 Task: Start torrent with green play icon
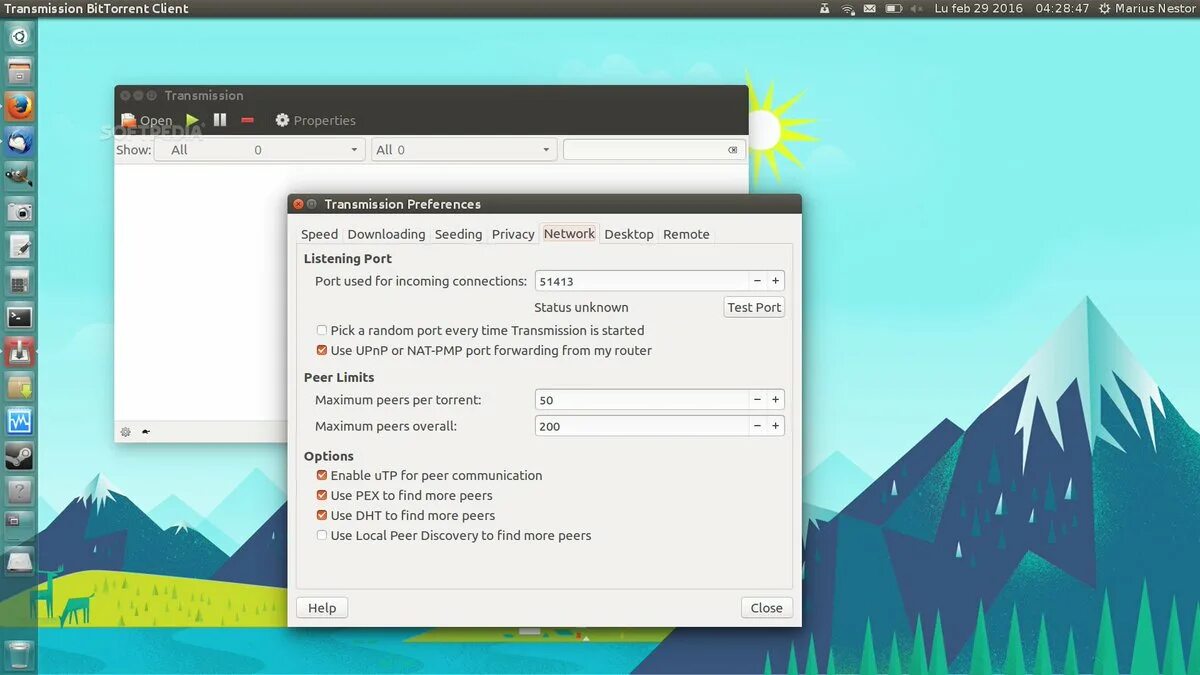(x=192, y=120)
